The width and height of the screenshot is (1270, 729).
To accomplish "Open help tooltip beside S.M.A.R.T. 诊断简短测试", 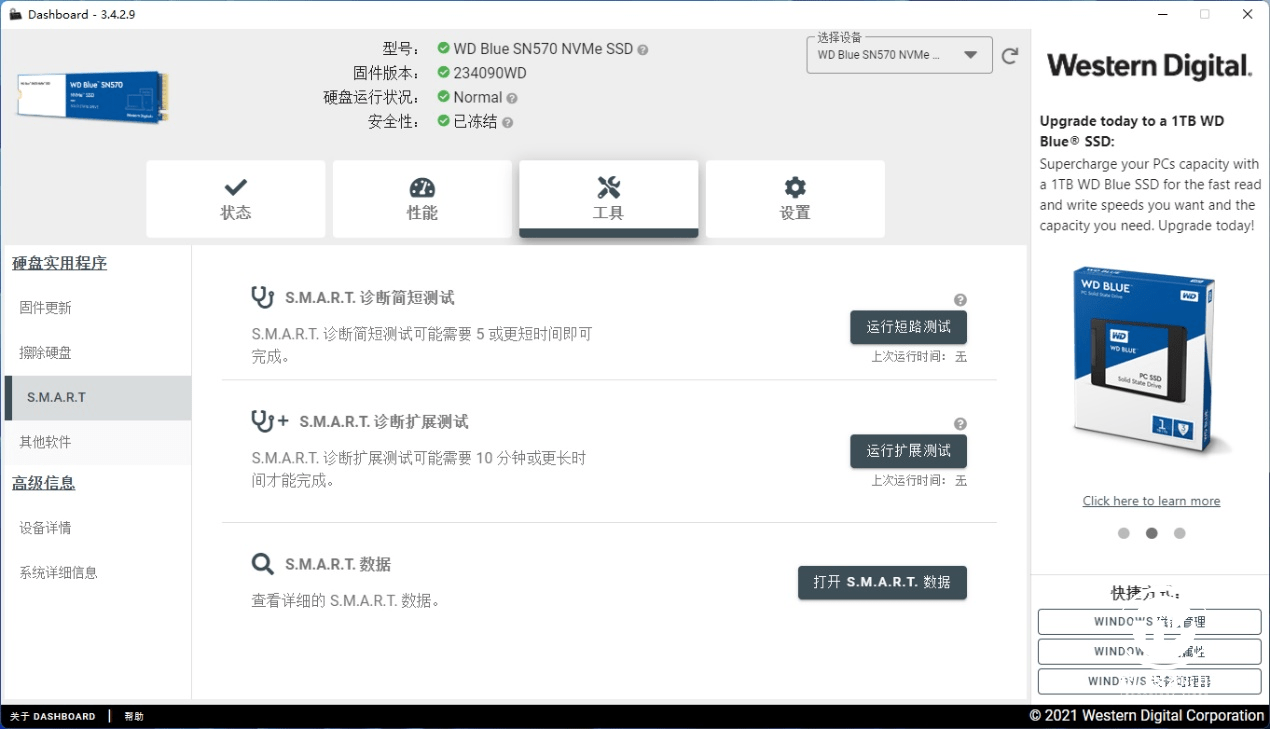I will click(960, 299).
